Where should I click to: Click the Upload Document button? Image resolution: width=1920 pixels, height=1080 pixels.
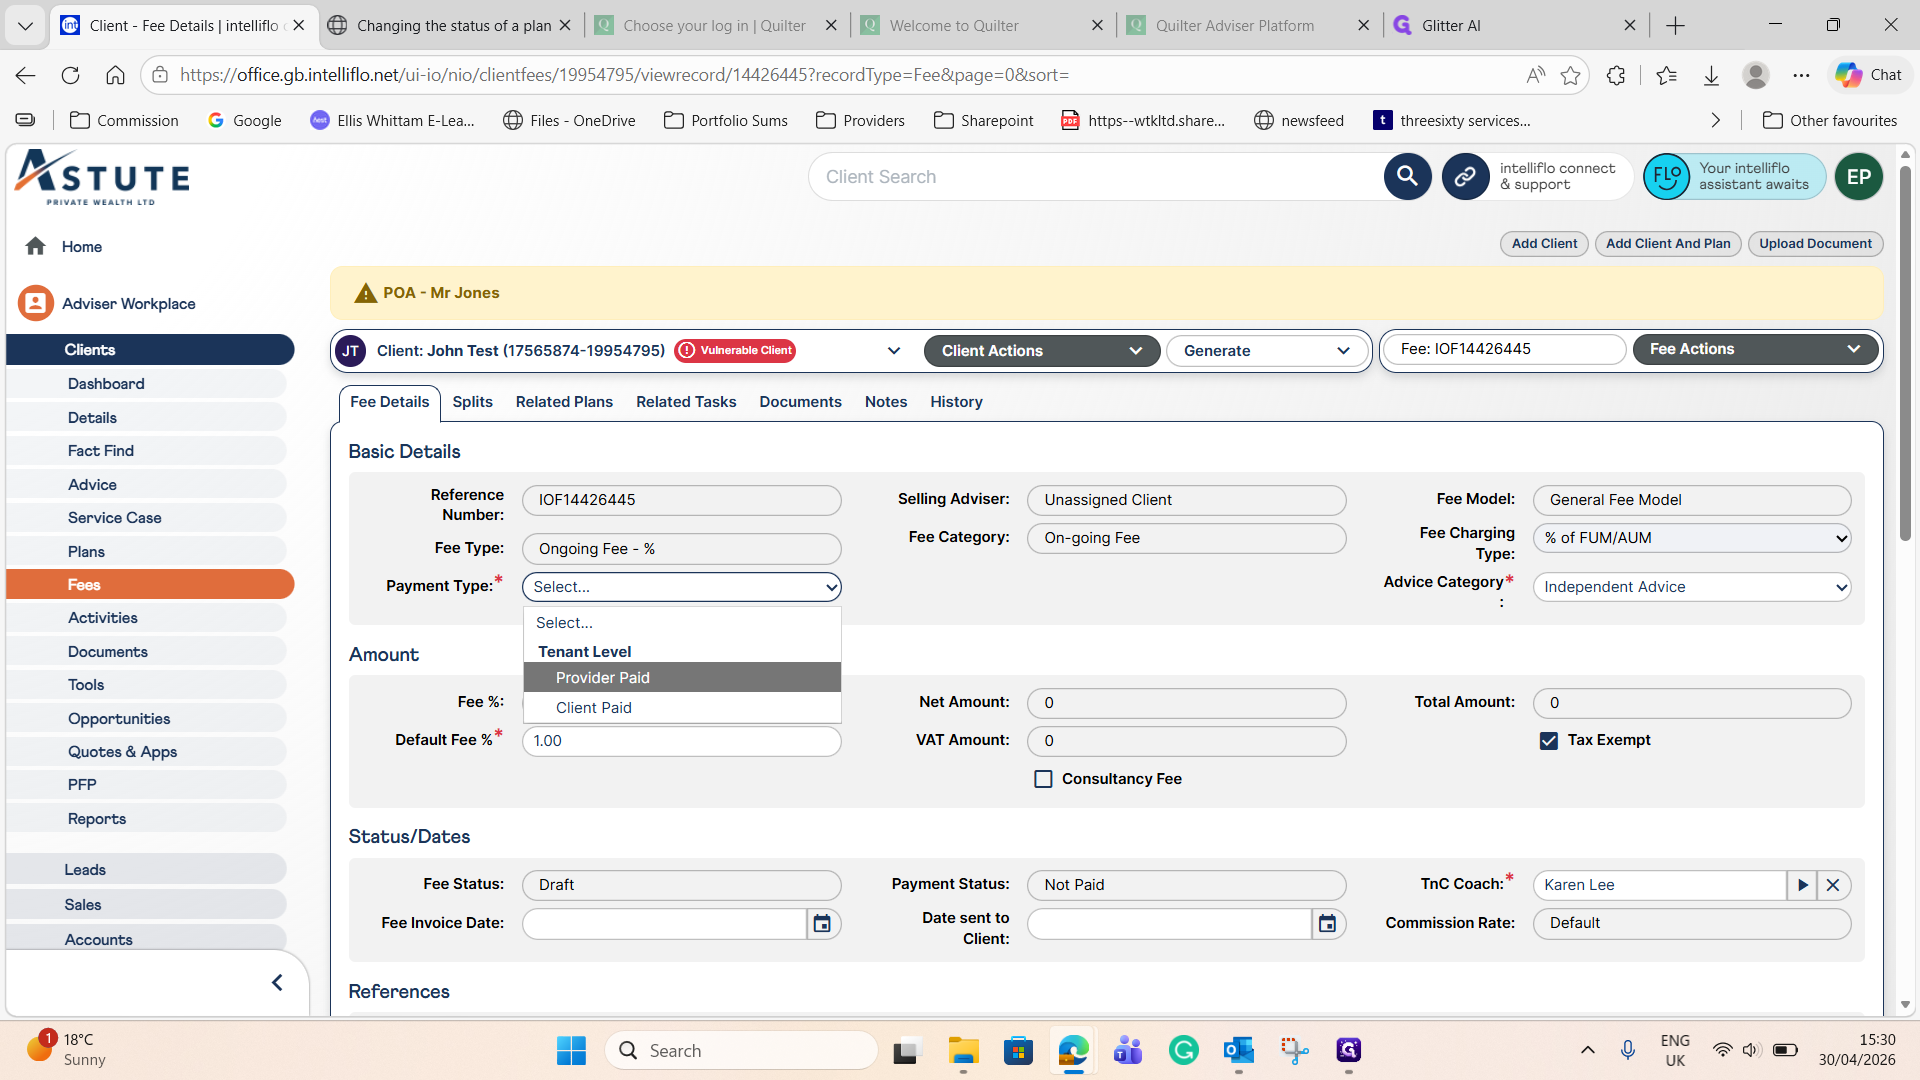[x=1815, y=244]
